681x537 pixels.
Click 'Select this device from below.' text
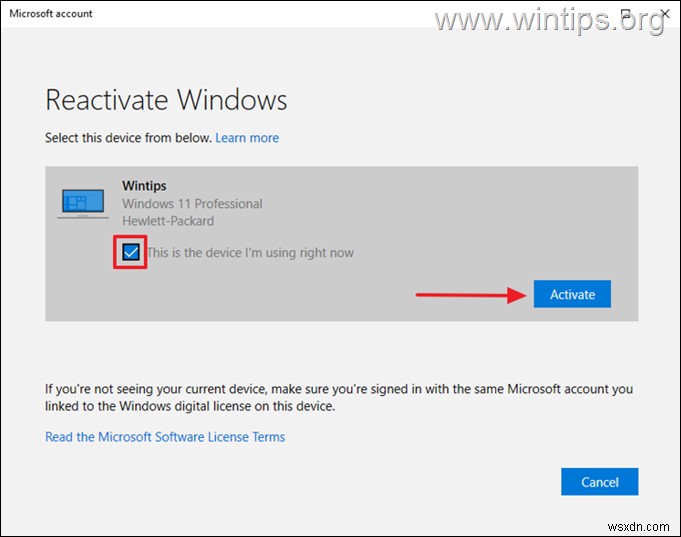129,138
